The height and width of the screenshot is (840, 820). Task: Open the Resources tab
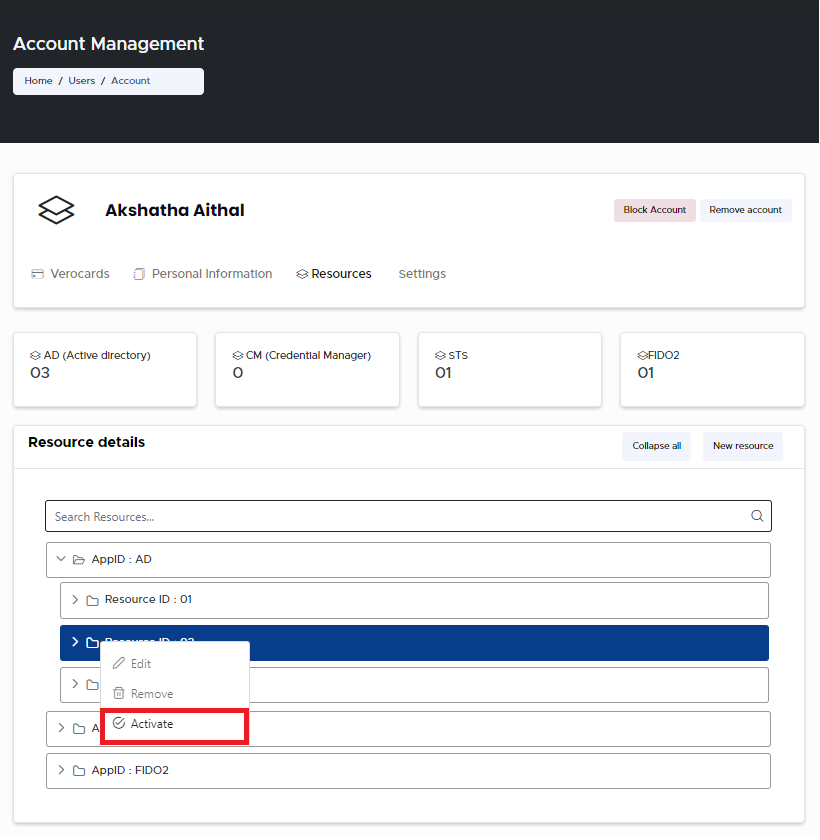coord(340,274)
